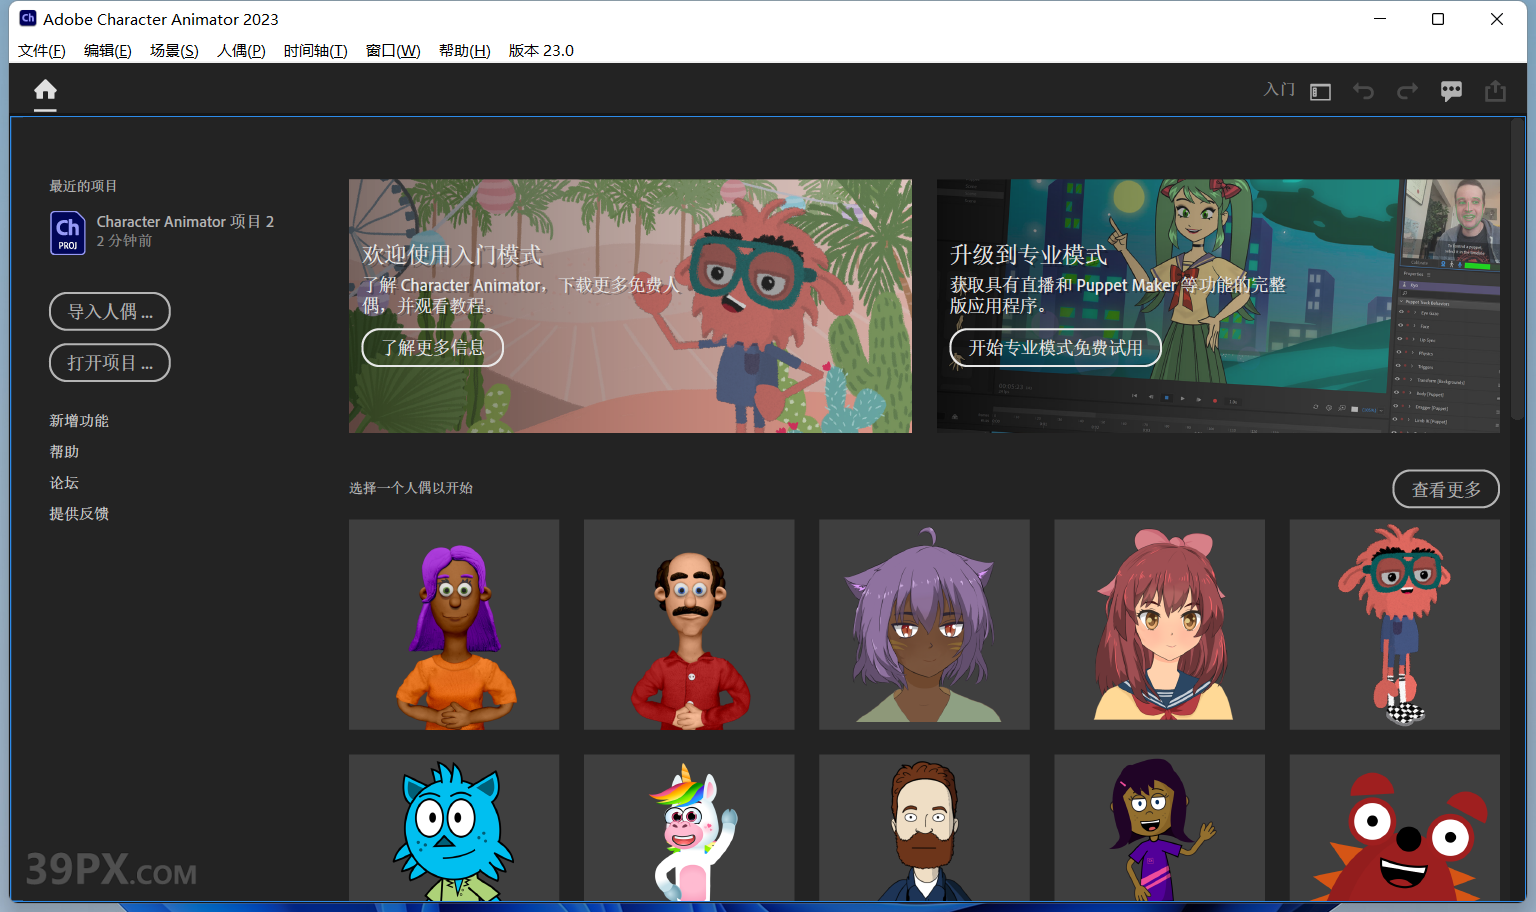This screenshot has width=1536, height=912.
Task: Open recent project Character Animator 项目 2
Action: click(185, 222)
